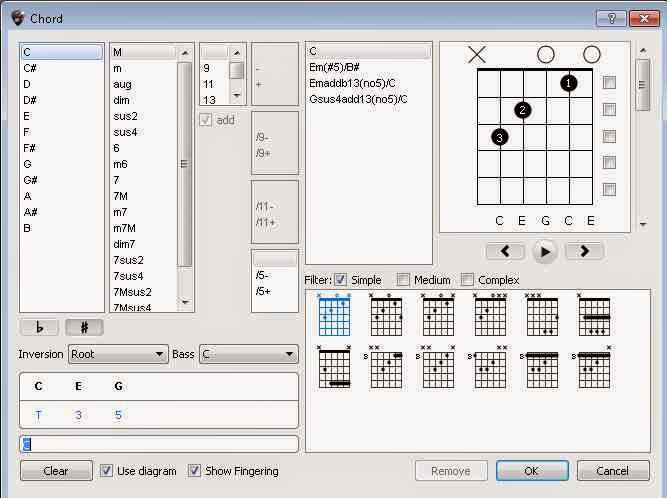Select the third chord diagram in top row
Image resolution: width=667 pixels, height=498 pixels.
438,315
